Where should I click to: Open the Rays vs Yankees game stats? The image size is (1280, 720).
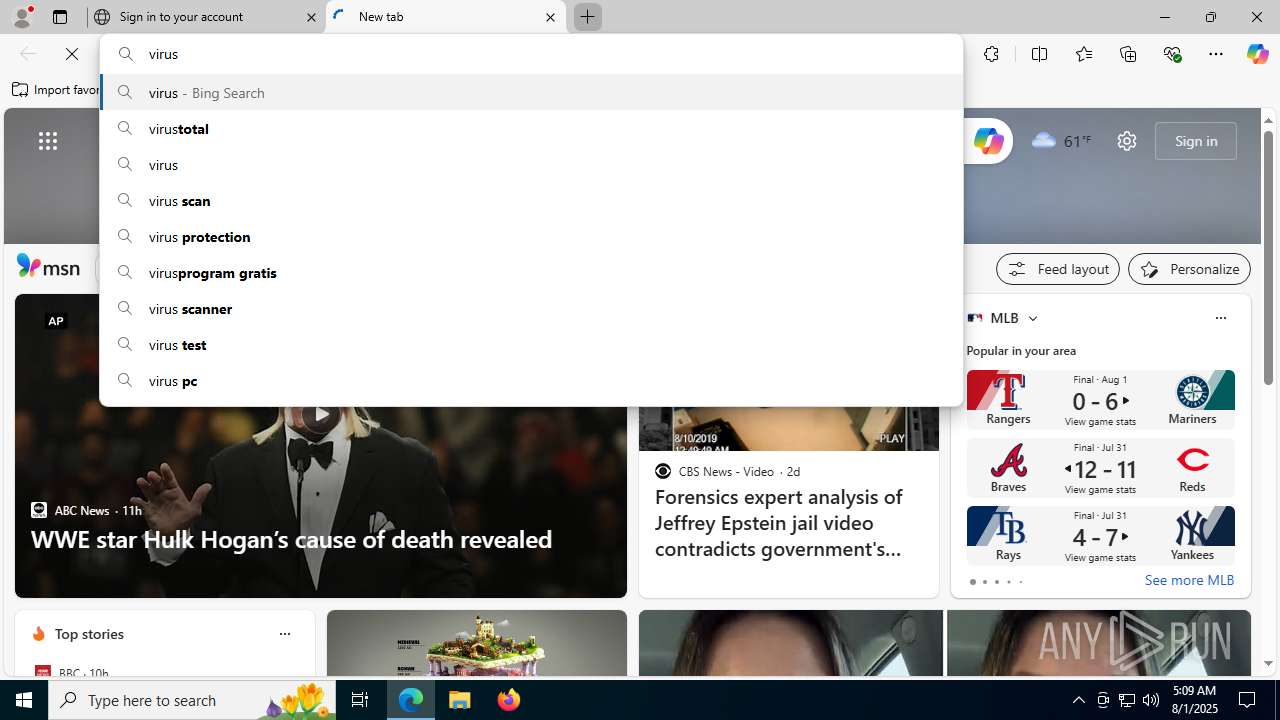click(1100, 535)
